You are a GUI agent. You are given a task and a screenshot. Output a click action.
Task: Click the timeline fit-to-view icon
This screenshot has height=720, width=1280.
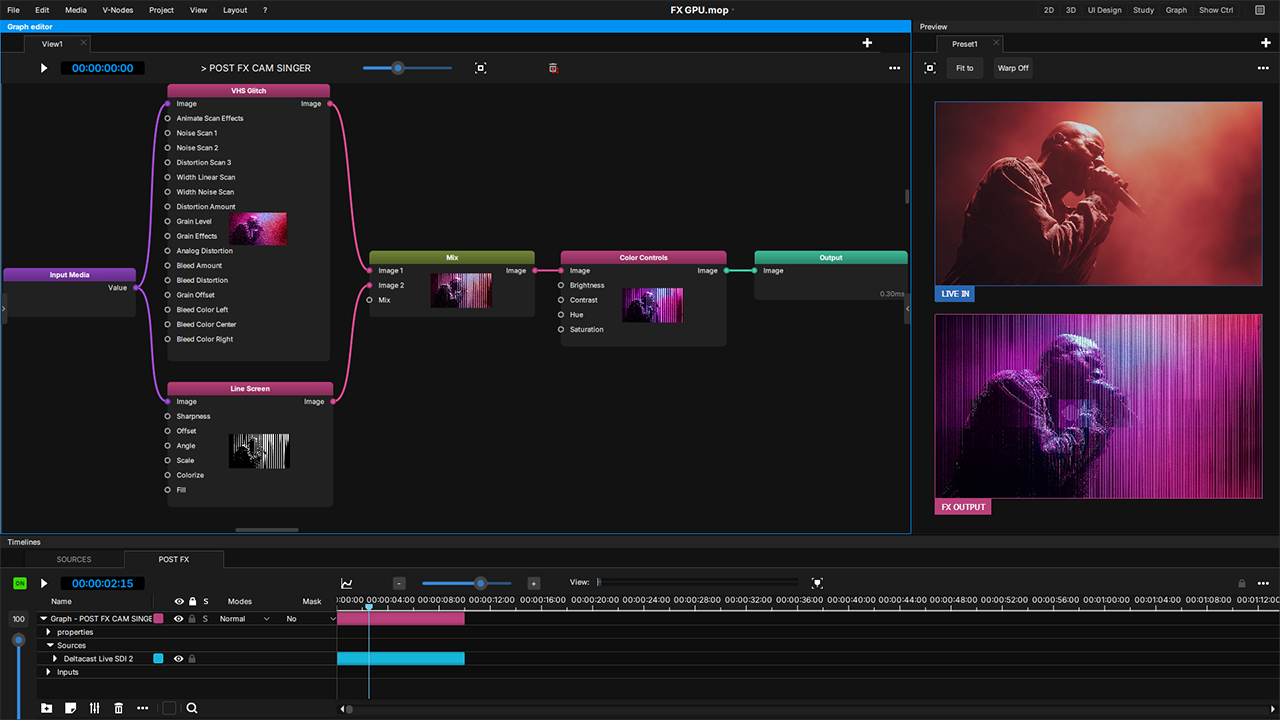tap(817, 583)
